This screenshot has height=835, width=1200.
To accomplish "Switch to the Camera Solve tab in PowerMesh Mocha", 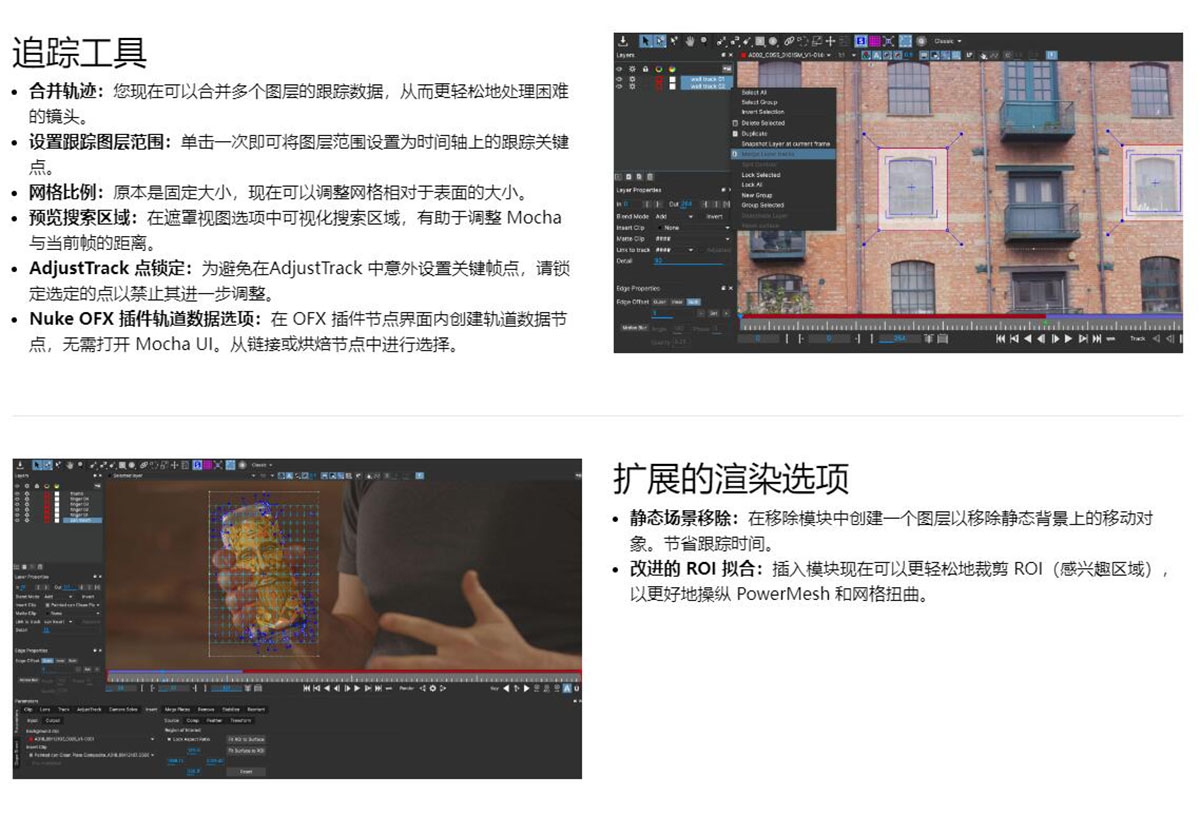I will click(123, 709).
